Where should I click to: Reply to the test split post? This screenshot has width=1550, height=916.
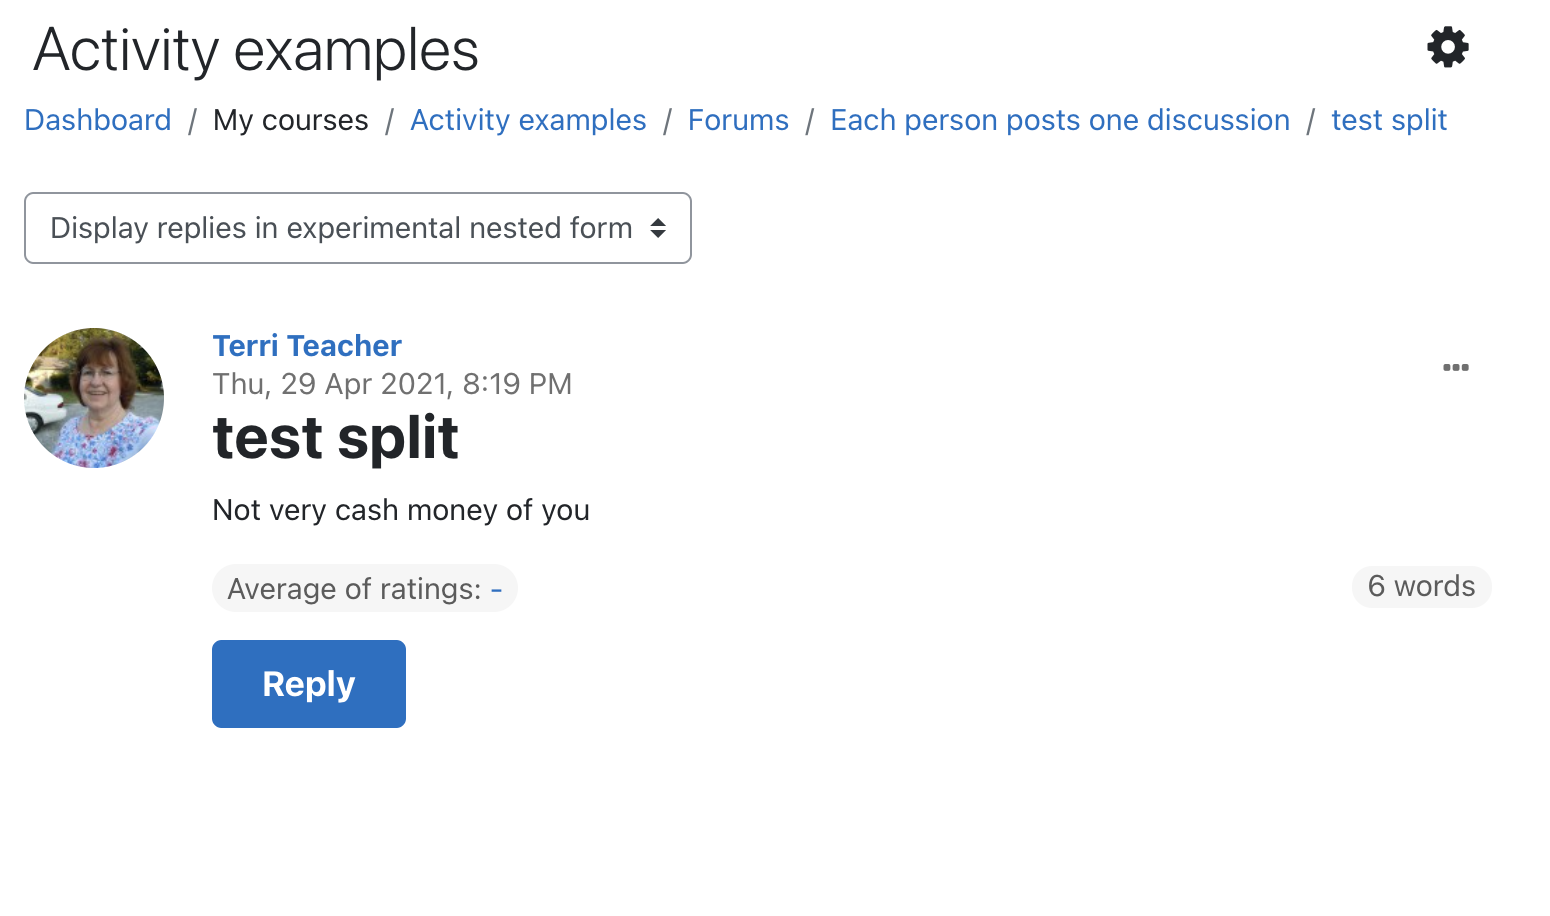[x=309, y=684]
